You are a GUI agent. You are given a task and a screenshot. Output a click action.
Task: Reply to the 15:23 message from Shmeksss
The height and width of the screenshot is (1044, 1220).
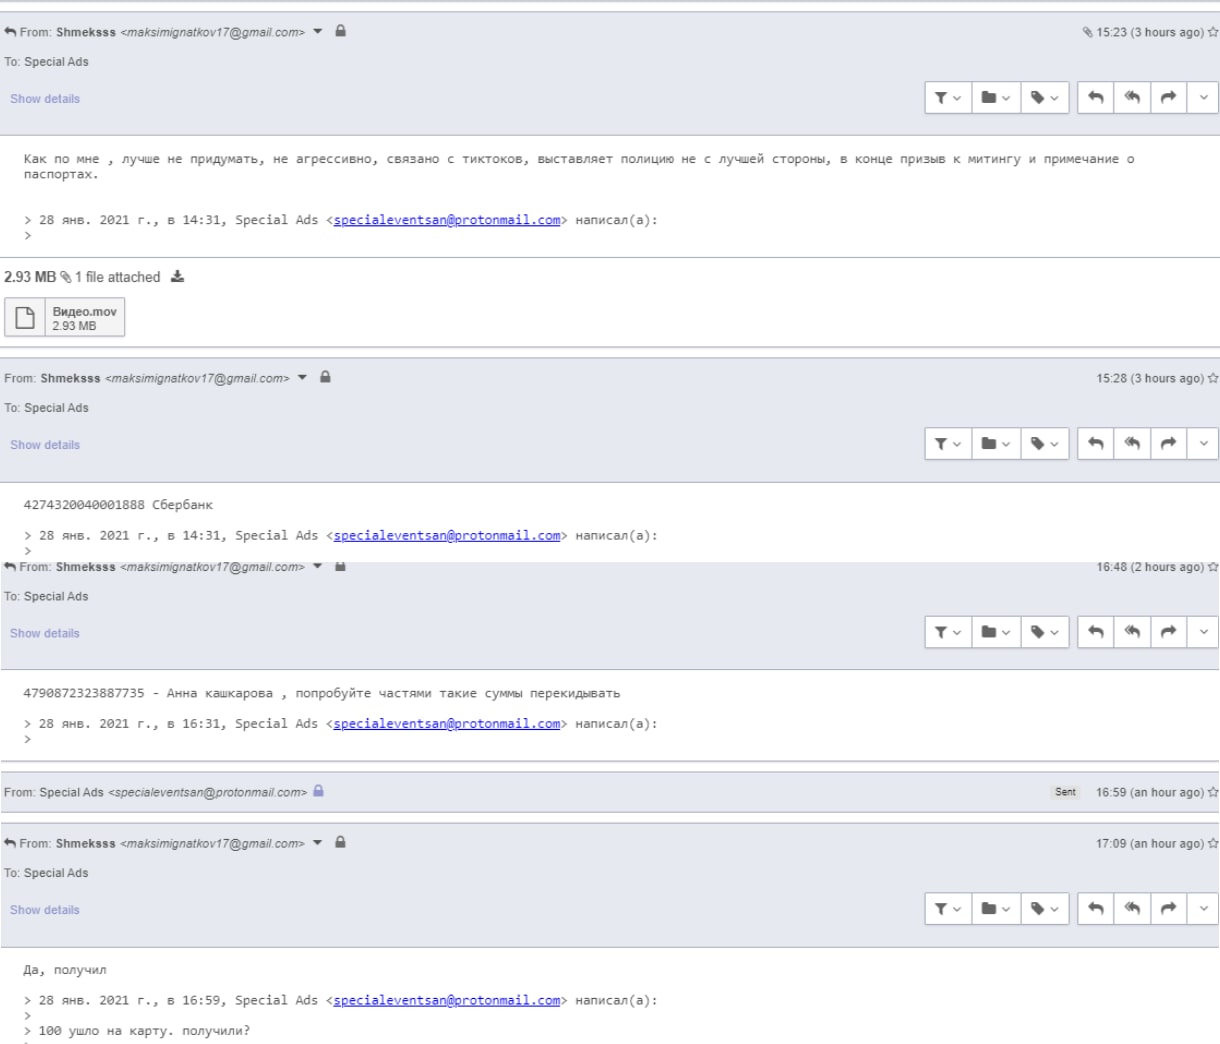(x=1095, y=98)
